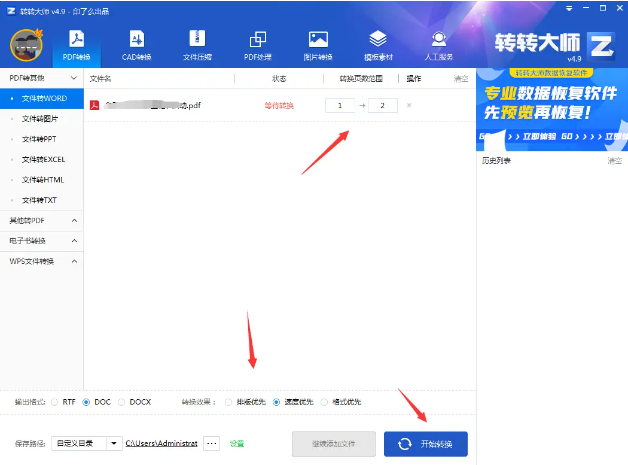Viewport: 628px width, 465px height.
Task: Click the user avatar icon
Action: pos(26,45)
